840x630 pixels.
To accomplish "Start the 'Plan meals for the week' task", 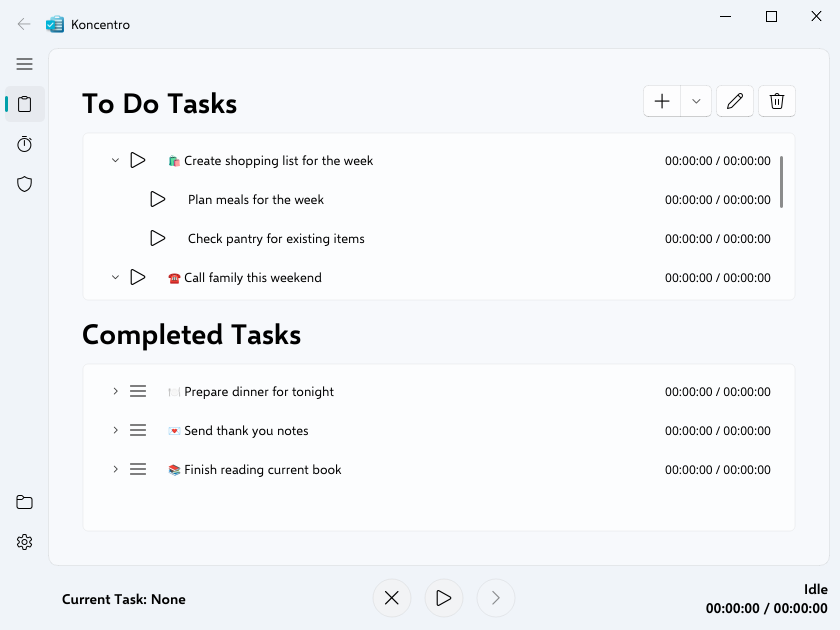I will coord(158,199).
